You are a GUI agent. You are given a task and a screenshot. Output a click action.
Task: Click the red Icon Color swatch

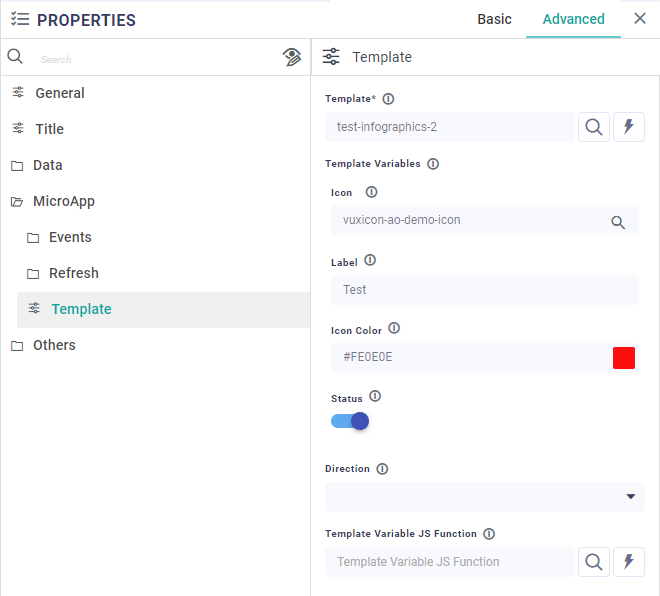[x=624, y=358]
